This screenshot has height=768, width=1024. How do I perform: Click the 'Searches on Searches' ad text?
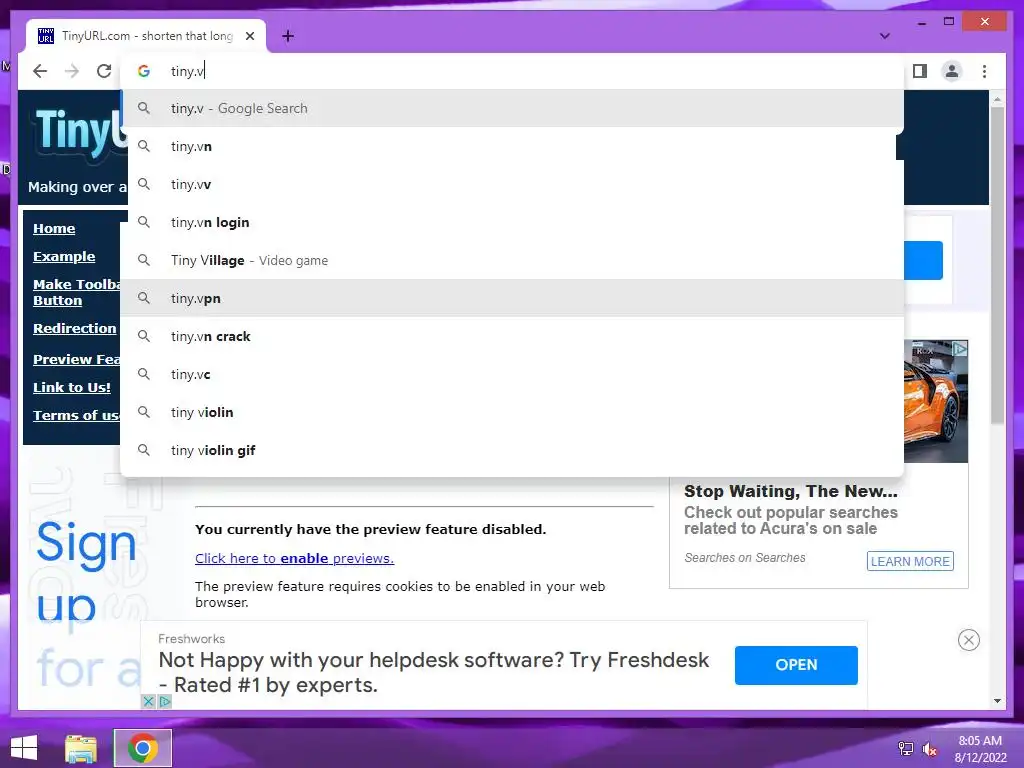pos(744,558)
